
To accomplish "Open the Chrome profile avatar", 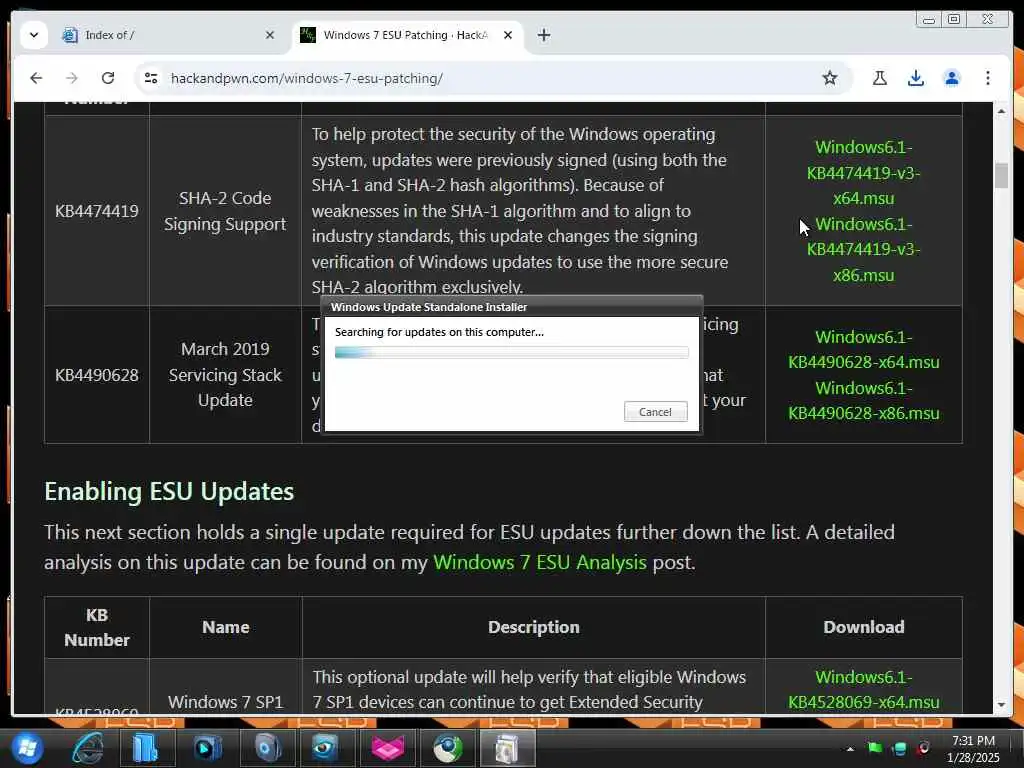I will click(x=952, y=78).
